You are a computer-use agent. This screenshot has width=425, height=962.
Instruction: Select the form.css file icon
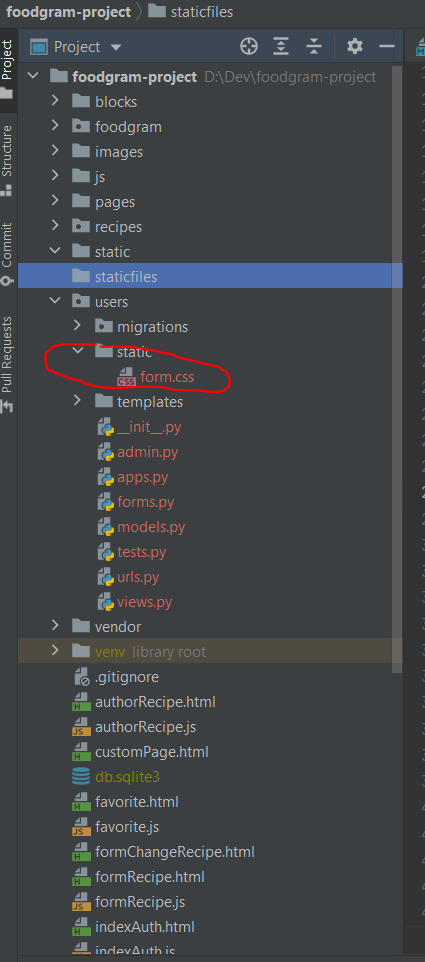point(127,377)
